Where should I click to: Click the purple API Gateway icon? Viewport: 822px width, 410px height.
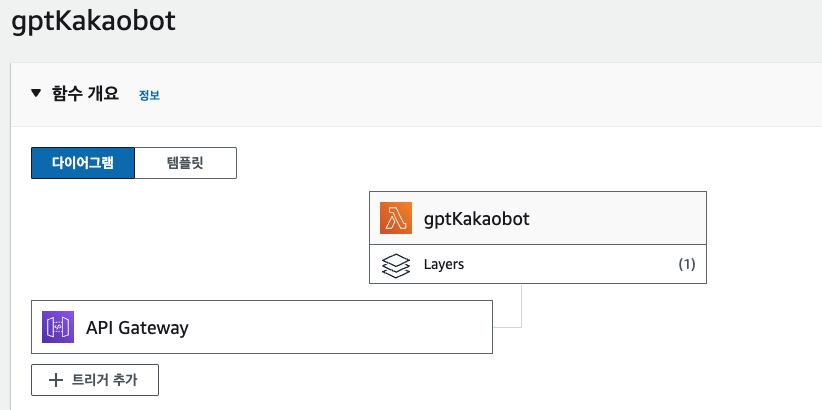click(x=58, y=327)
